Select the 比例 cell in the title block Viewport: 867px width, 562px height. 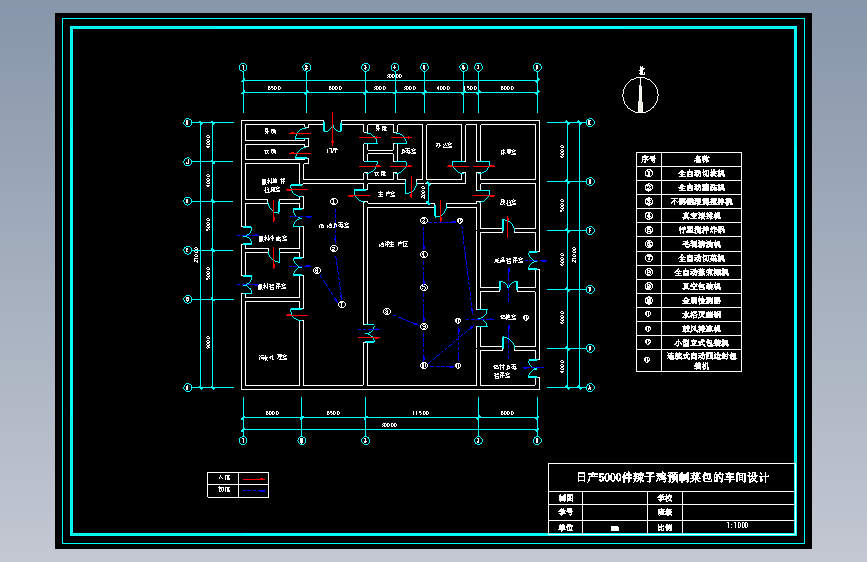[x=665, y=528]
